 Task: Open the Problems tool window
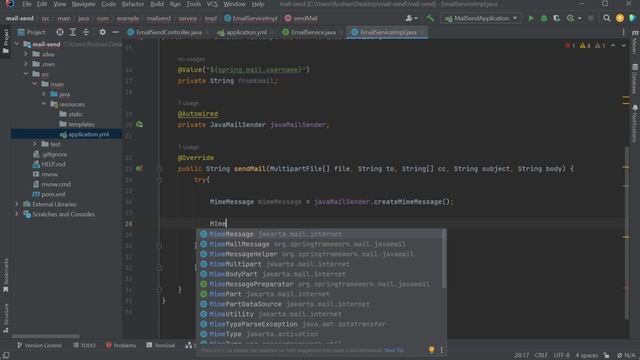click(121, 346)
